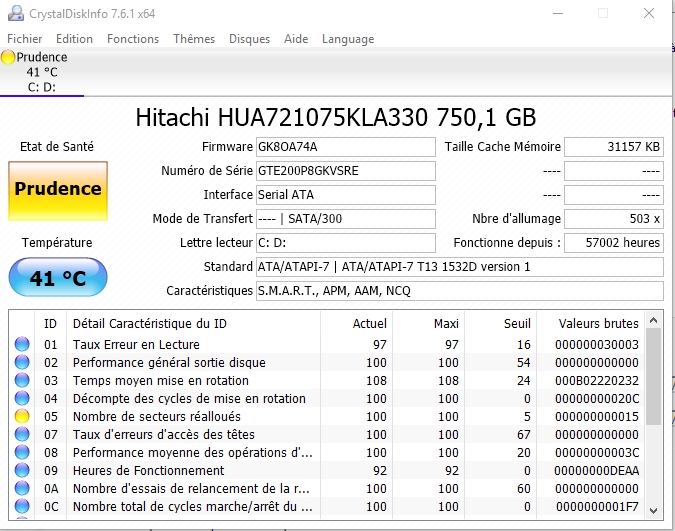
Task: Click the yellow Prudence health status button
Action: [58, 191]
